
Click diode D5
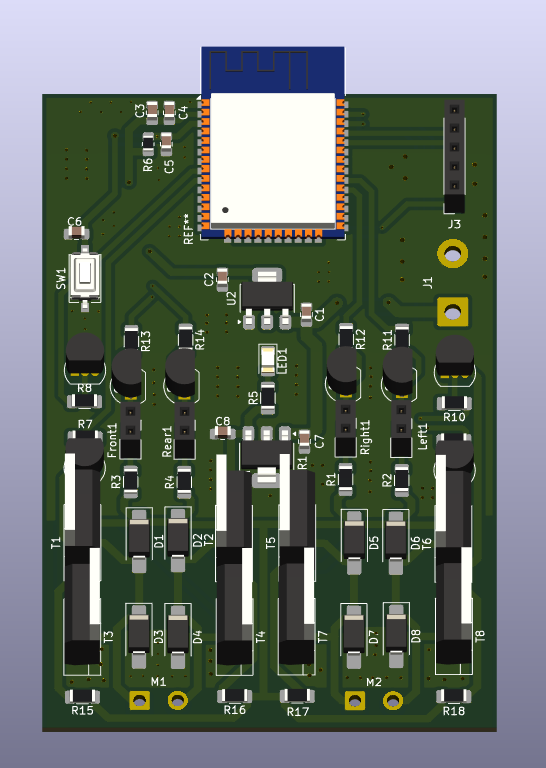tap(354, 542)
